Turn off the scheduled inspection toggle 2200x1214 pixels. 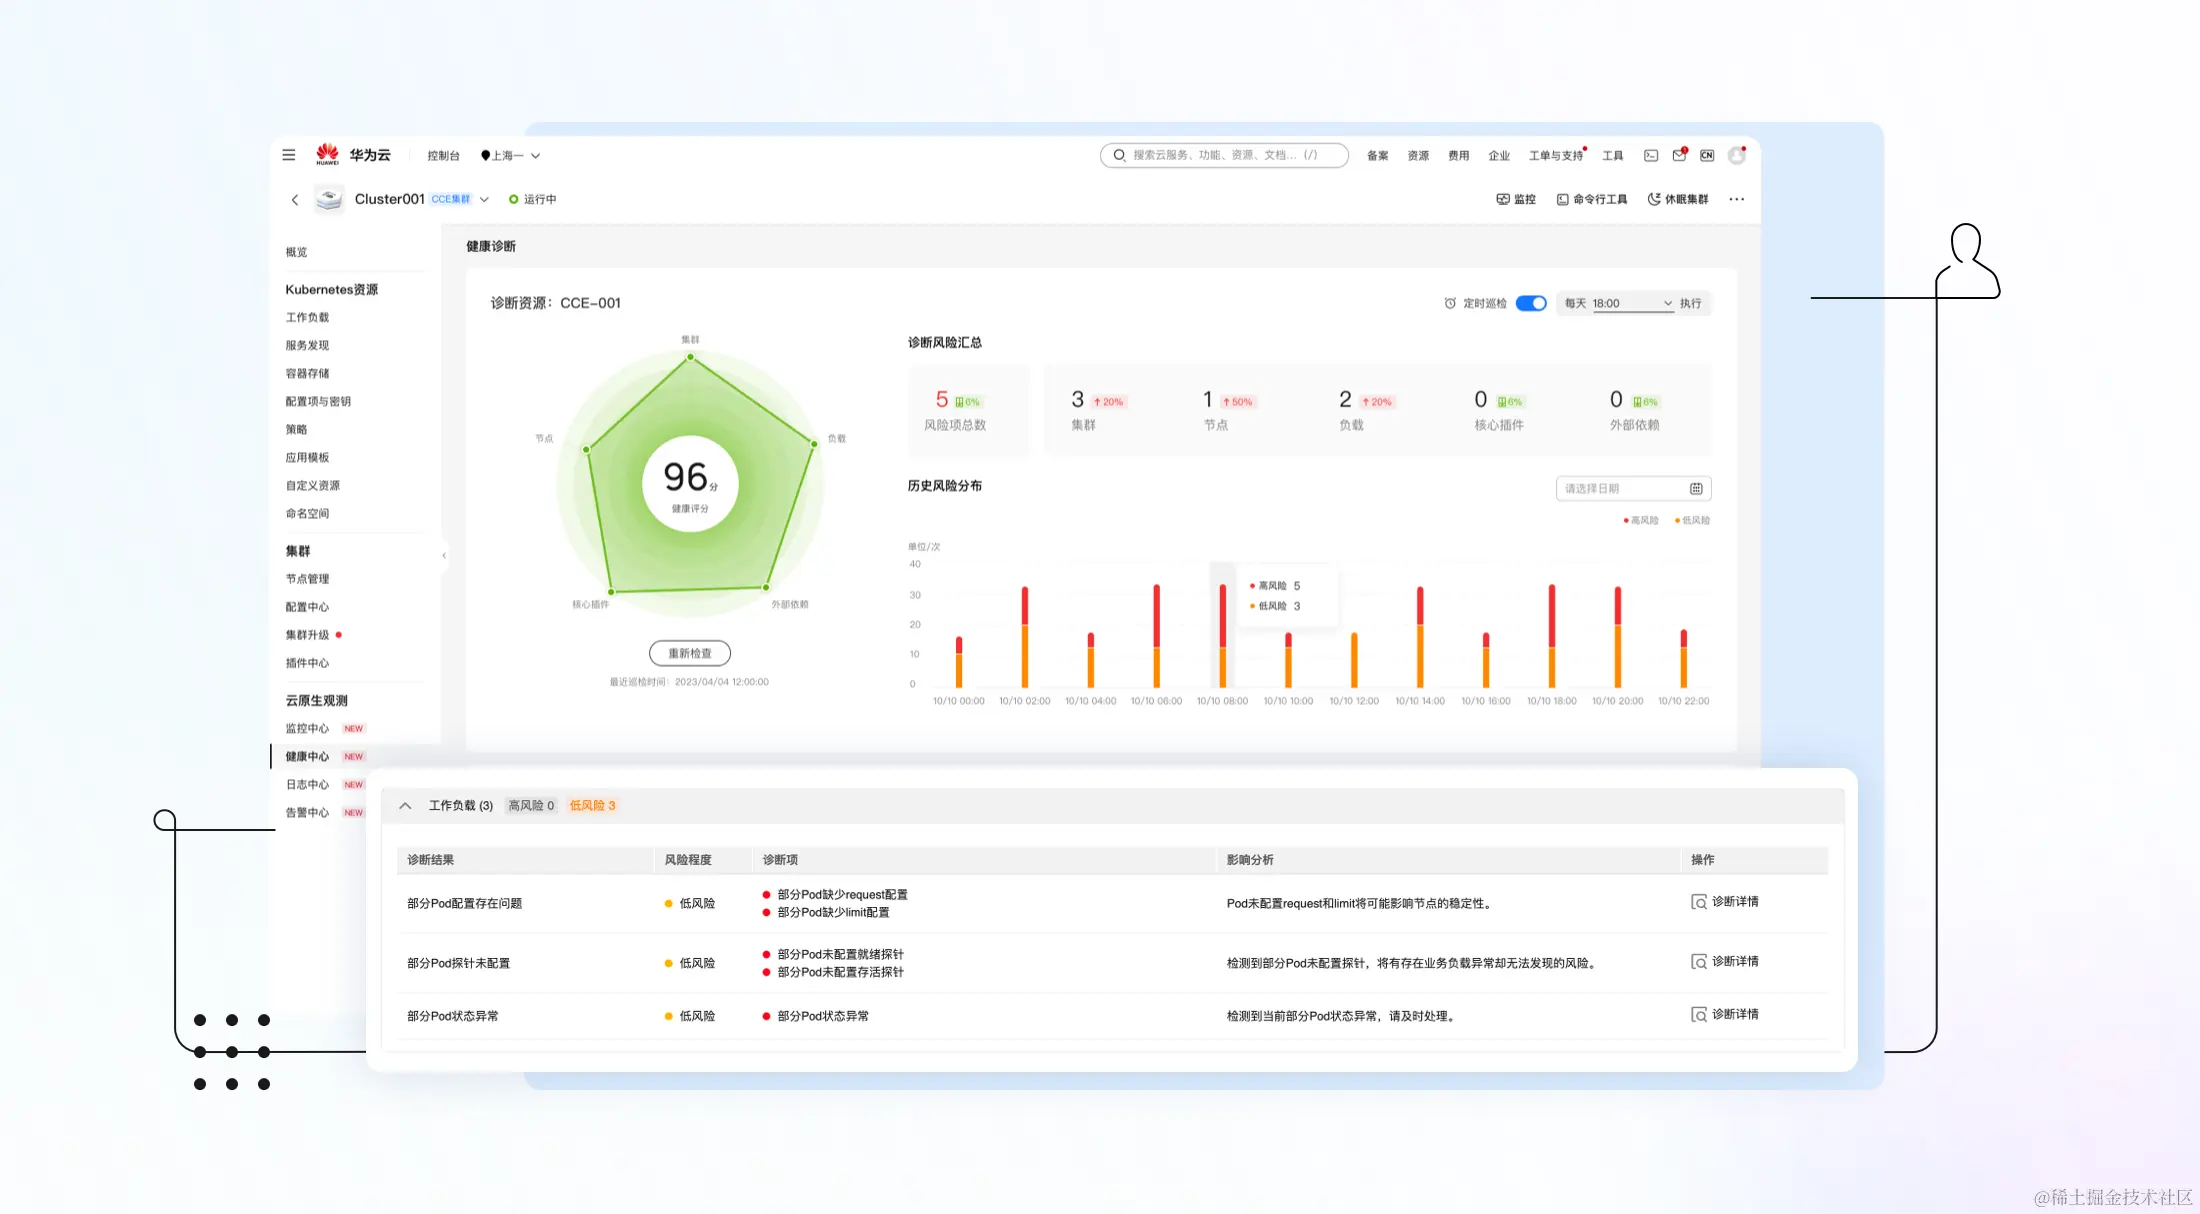(x=1530, y=303)
